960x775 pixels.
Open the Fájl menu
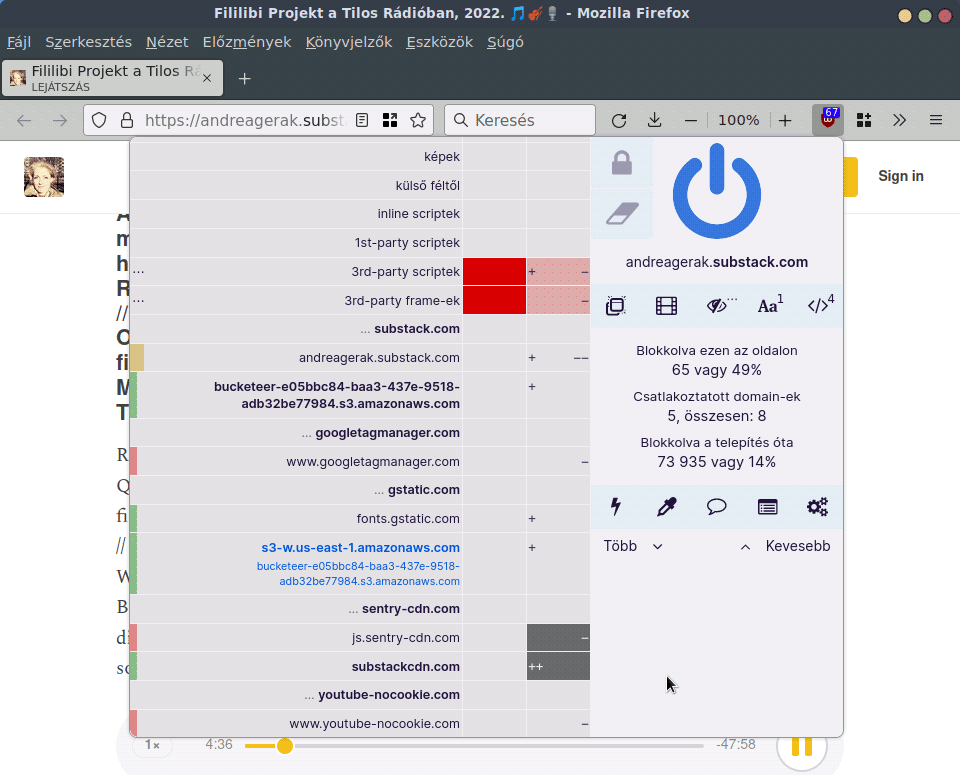(19, 42)
